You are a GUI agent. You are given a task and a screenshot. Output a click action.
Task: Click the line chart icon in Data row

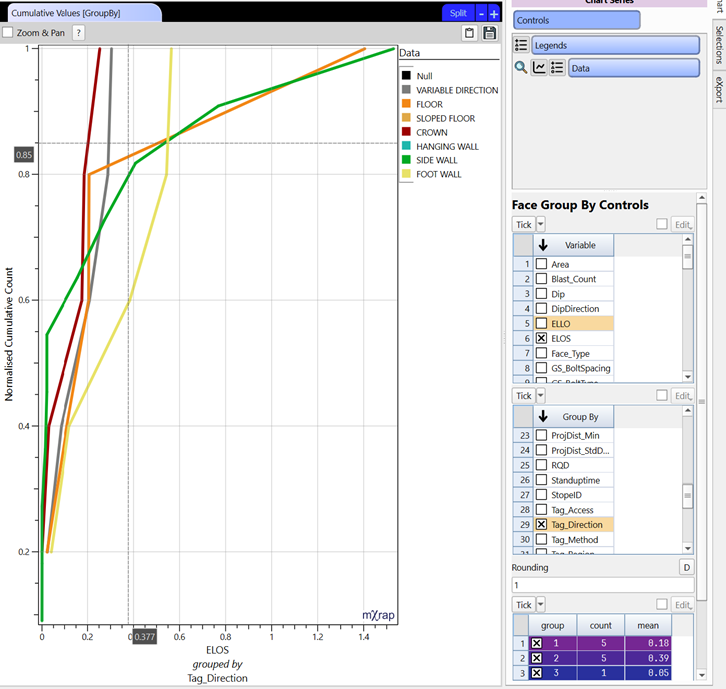[539, 68]
